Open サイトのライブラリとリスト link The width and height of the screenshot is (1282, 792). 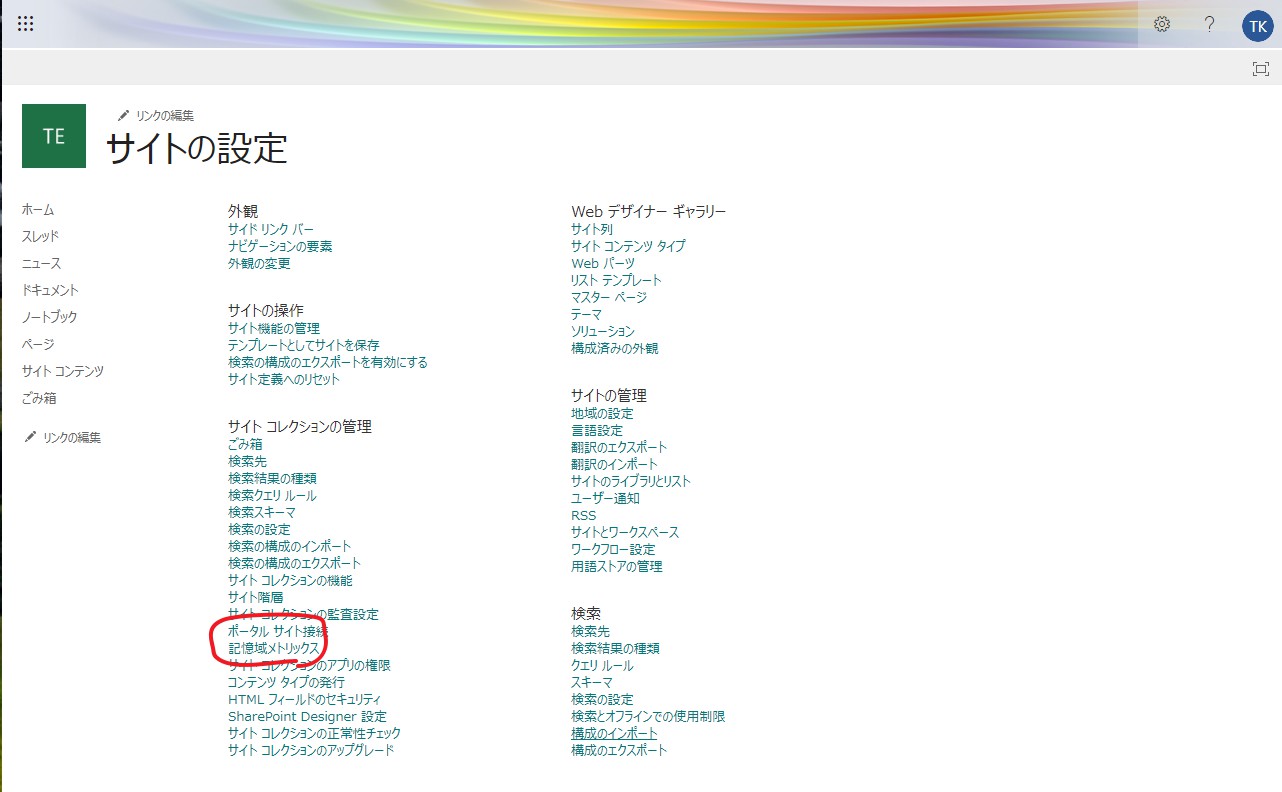pyautogui.click(x=631, y=481)
